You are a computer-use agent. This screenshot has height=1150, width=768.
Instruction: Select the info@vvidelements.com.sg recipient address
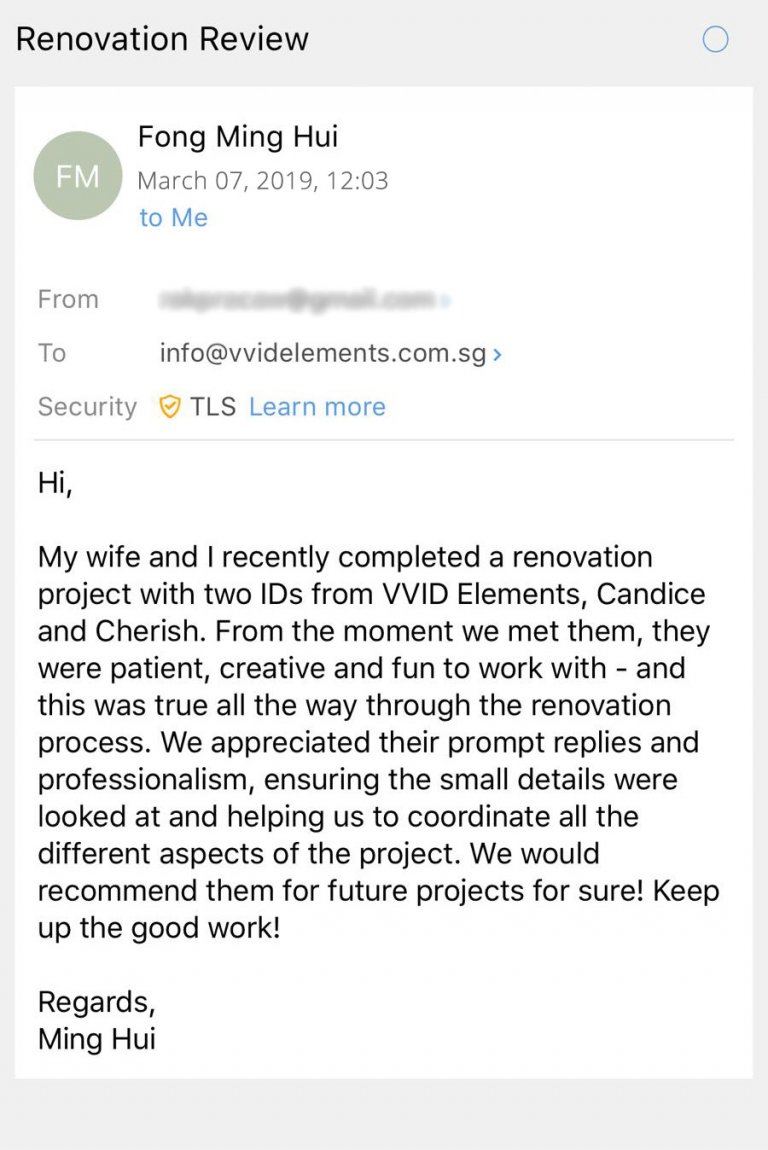click(x=322, y=353)
